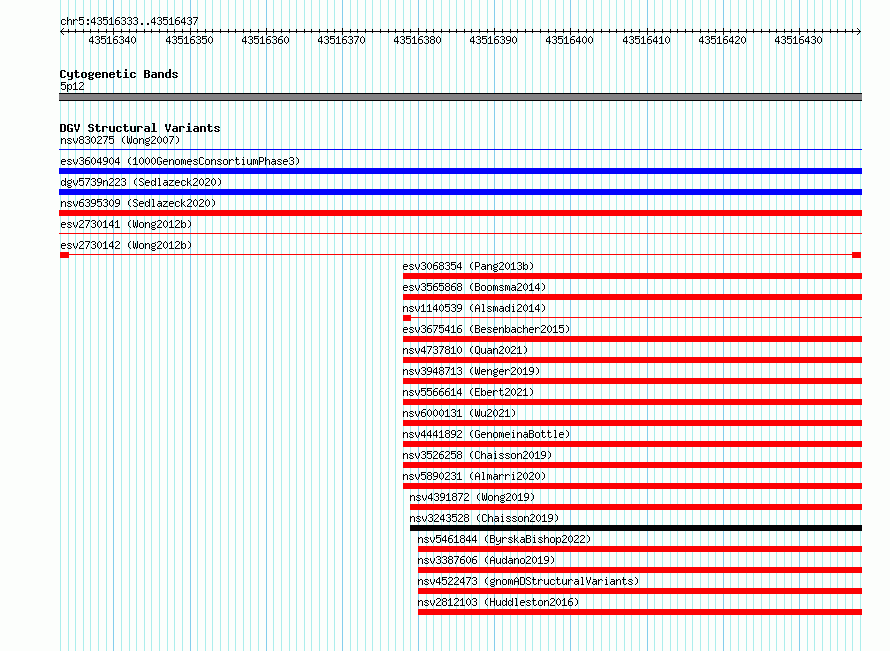The image size is (890, 651).
Task: Click the gray 5p12 cytogenetic band bar
Action: click(x=460, y=97)
